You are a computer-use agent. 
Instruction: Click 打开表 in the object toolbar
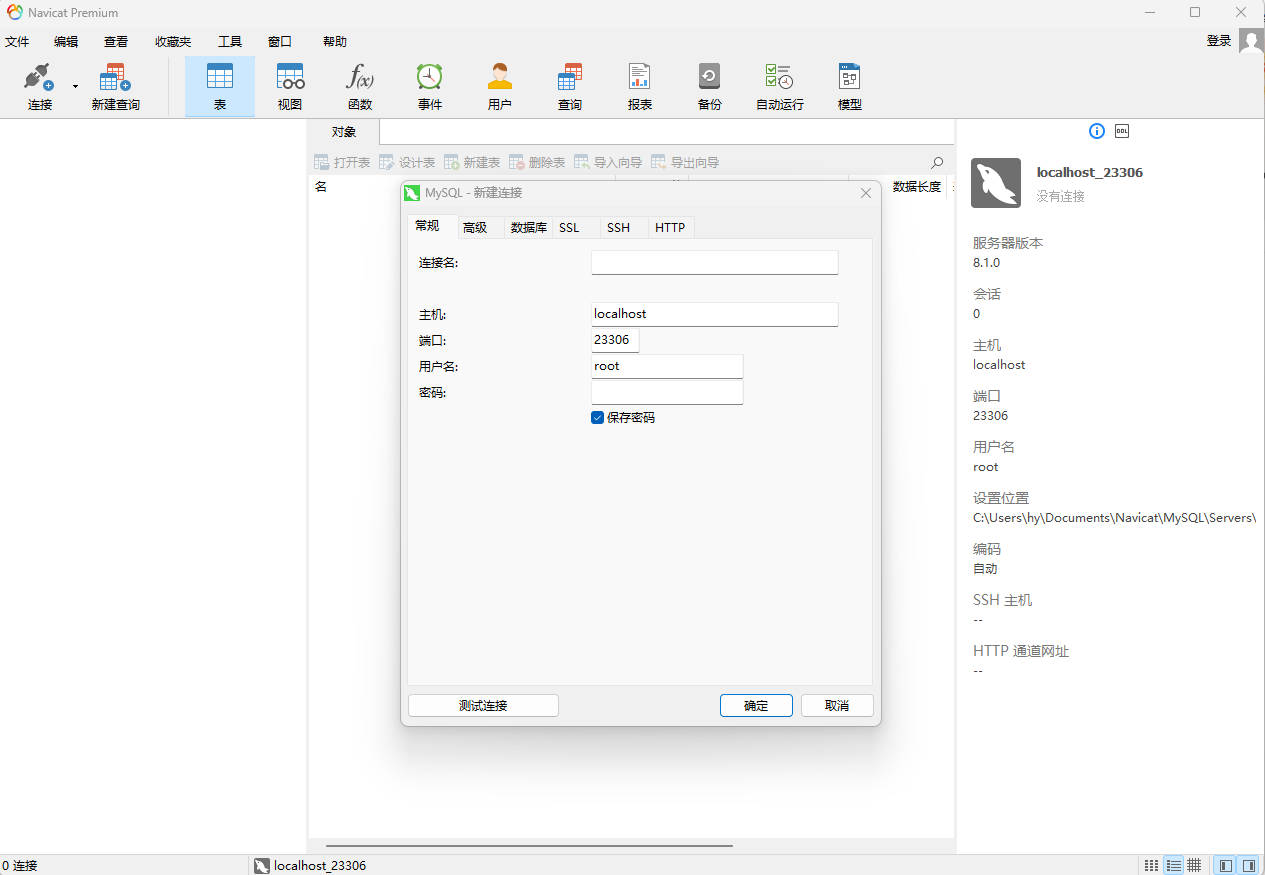coord(342,162)
